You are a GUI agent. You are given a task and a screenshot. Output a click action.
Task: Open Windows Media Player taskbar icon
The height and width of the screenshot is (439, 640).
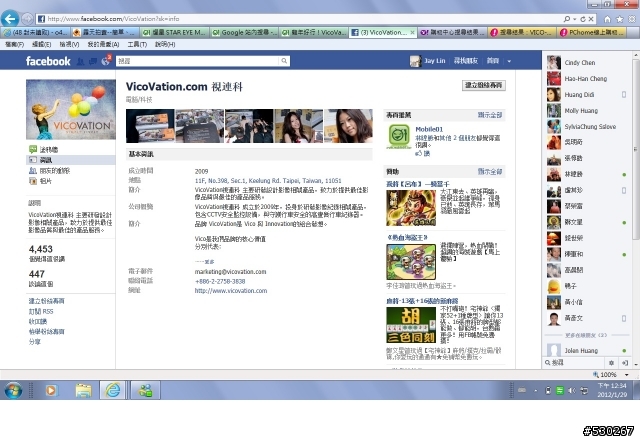pyautogui.click(x=51, y=390)
